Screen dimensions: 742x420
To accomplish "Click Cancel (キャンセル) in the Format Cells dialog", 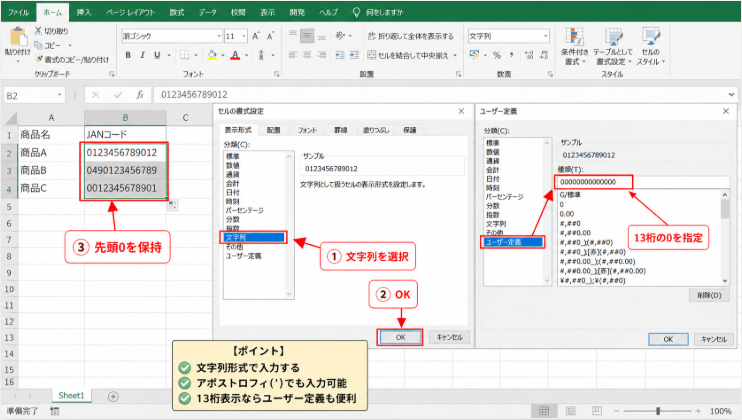I will [450, 337].
